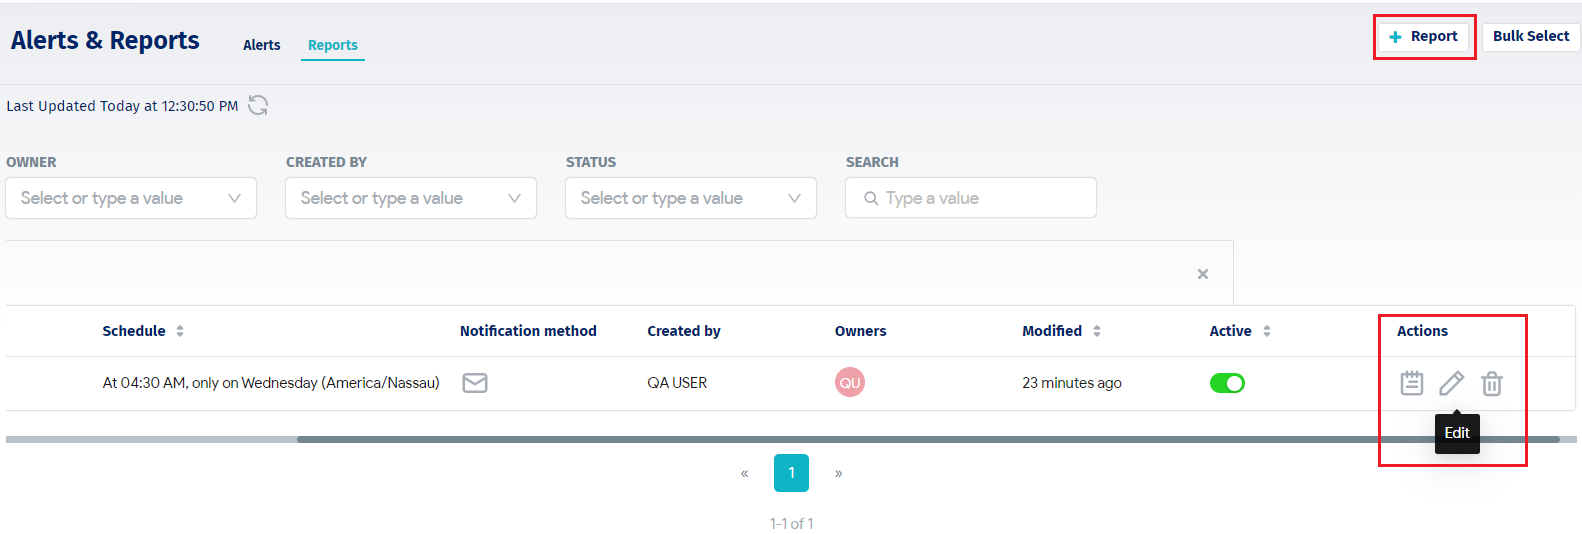Image resolution: width=1582 pixels, height=534 pixels.
Task: Open the Created By filter dropdown
Action: click(x=411, y=198)
